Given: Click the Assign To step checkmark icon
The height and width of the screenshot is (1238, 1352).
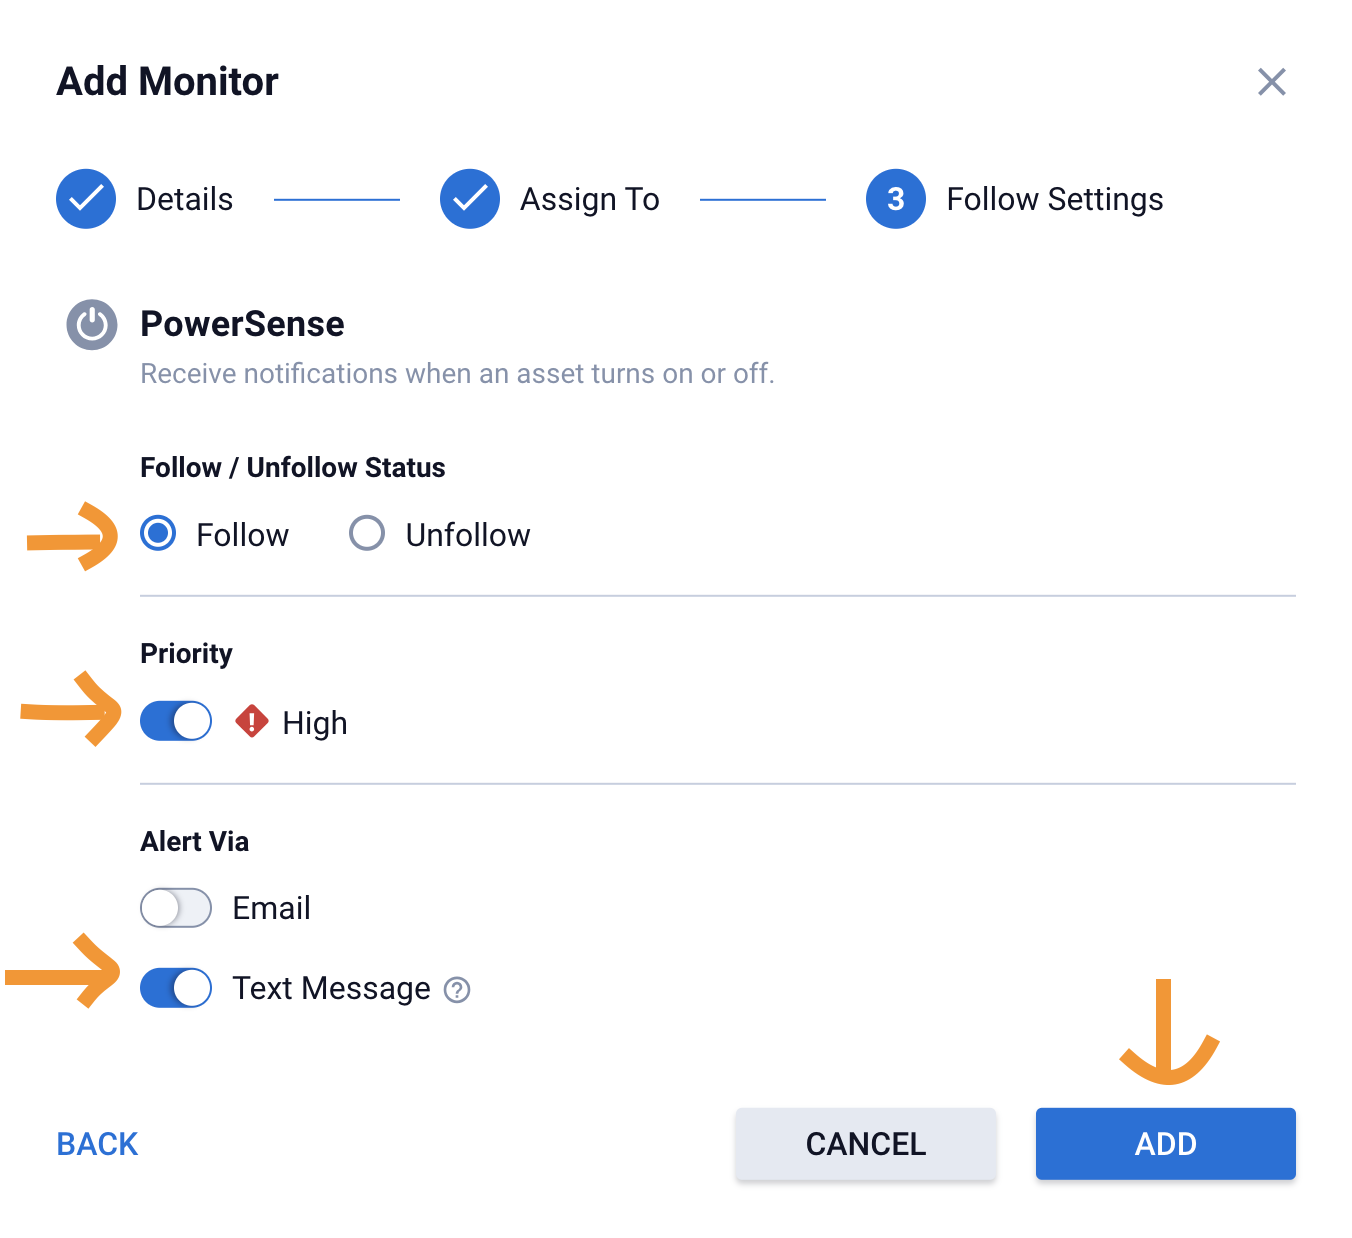Looking at the screenshot, I should 470,199.
